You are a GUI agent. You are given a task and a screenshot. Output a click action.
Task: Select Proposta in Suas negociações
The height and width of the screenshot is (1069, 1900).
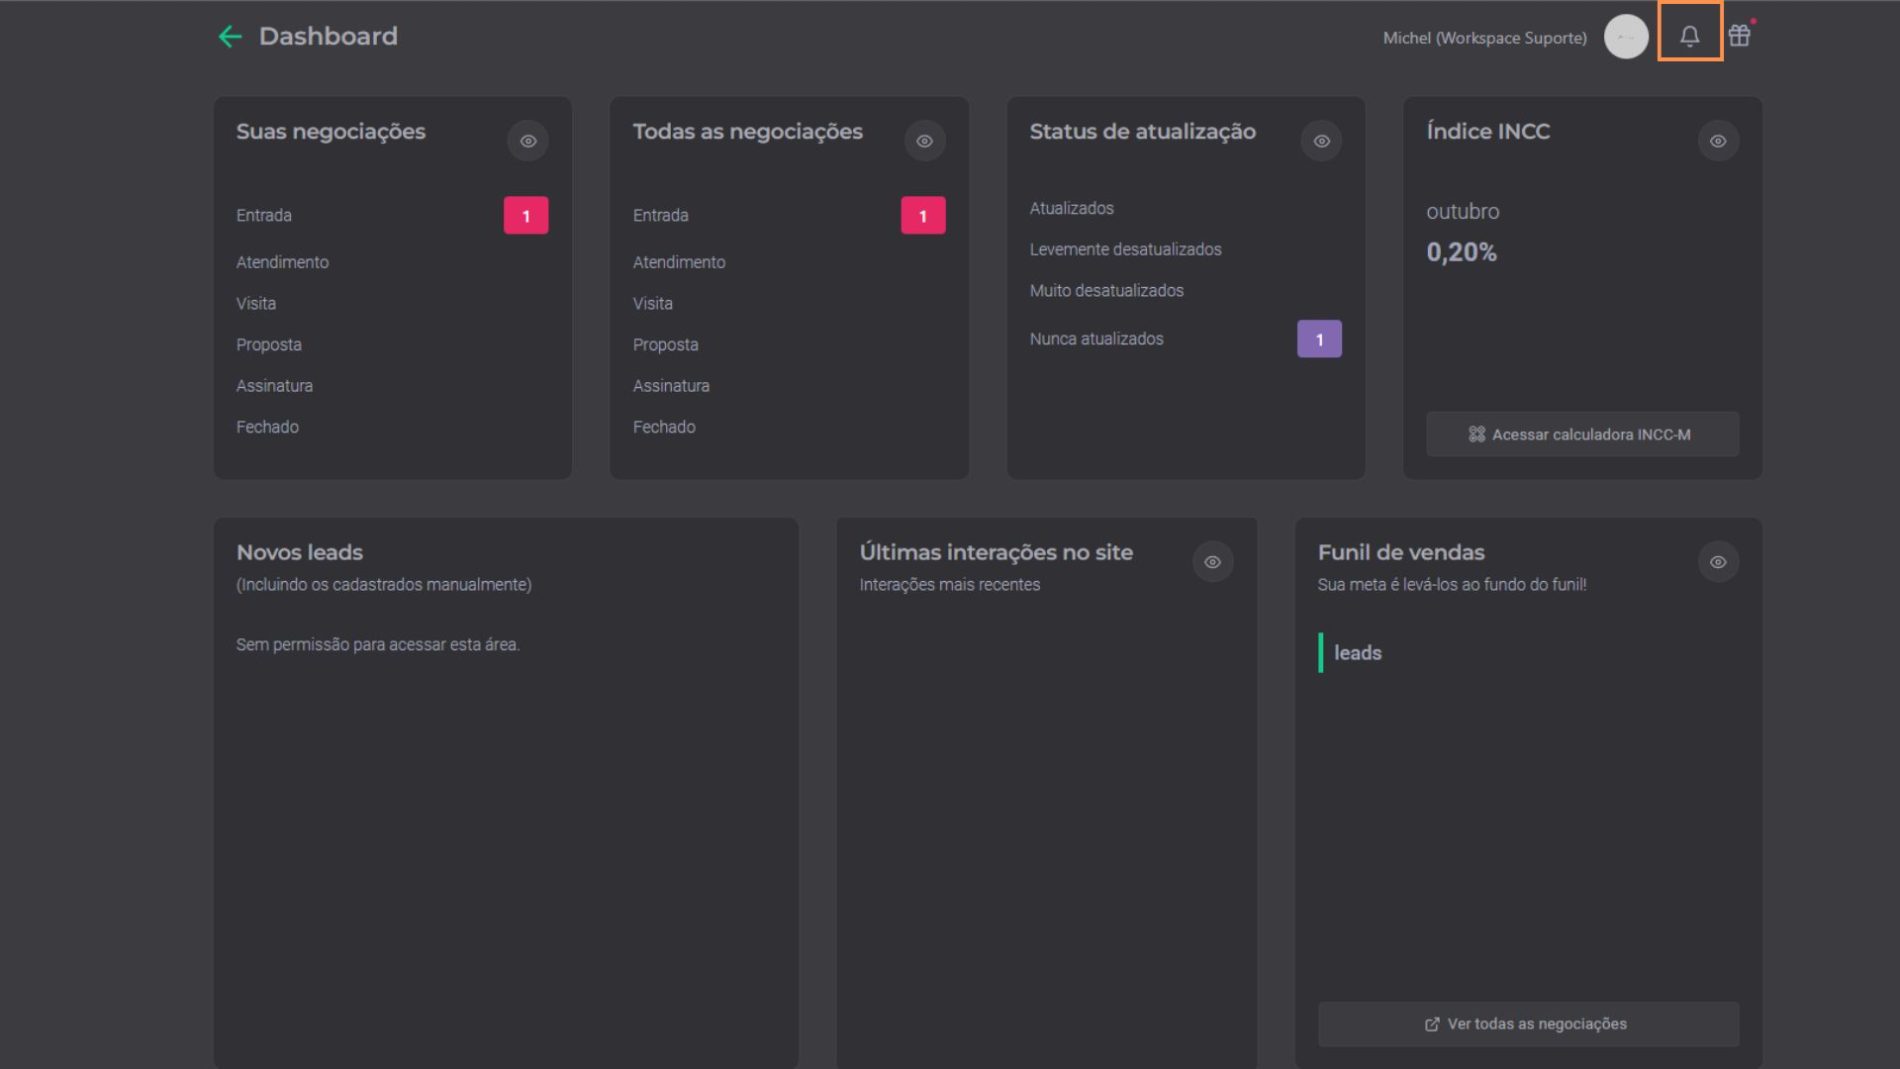click(x=269, y=344)
